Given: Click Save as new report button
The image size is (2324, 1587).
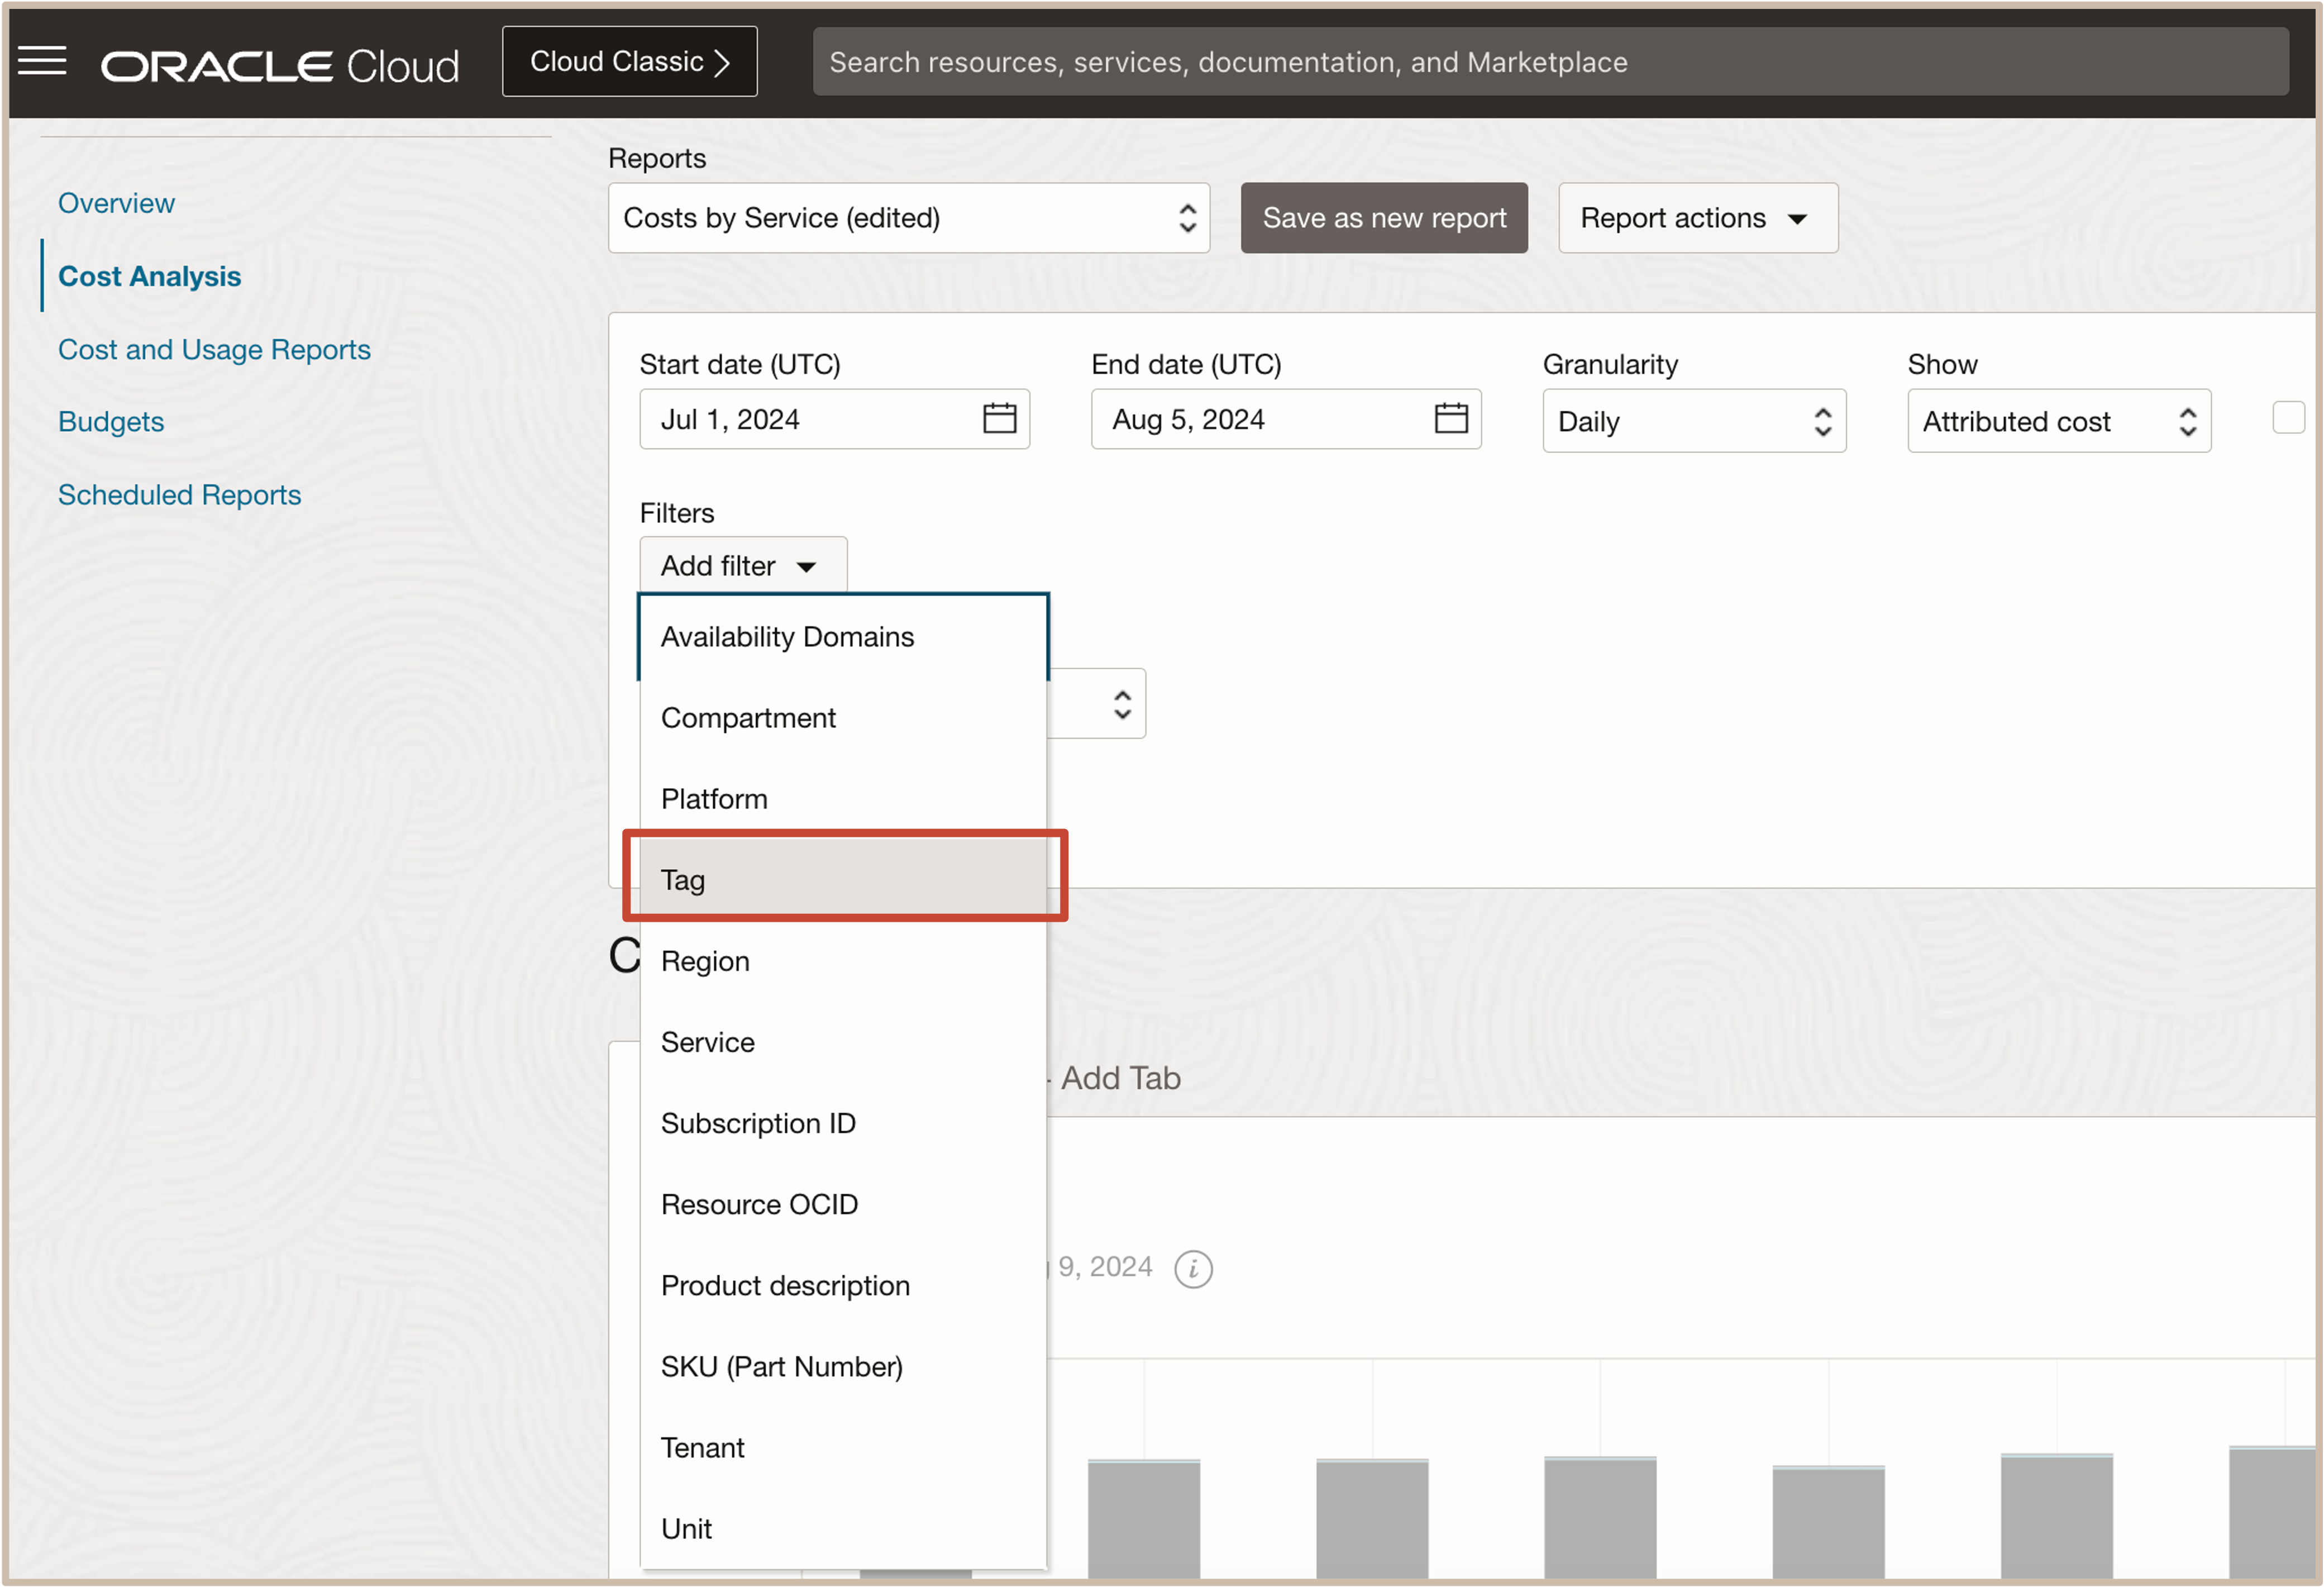Looking at the screenshot, I should pos(1383,218).
